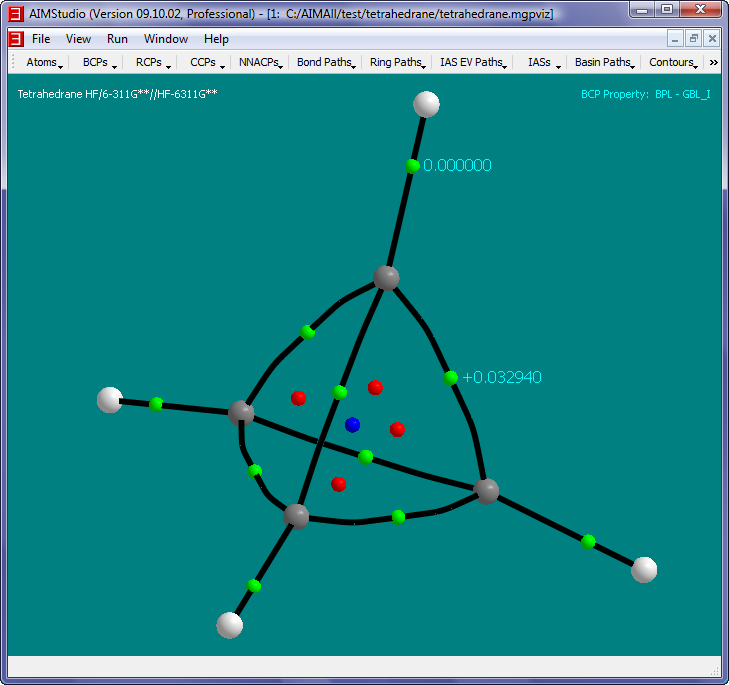
Task: Open the Contours toolbar dropdown
Action: pyautogui.click(x=674, y=62)
